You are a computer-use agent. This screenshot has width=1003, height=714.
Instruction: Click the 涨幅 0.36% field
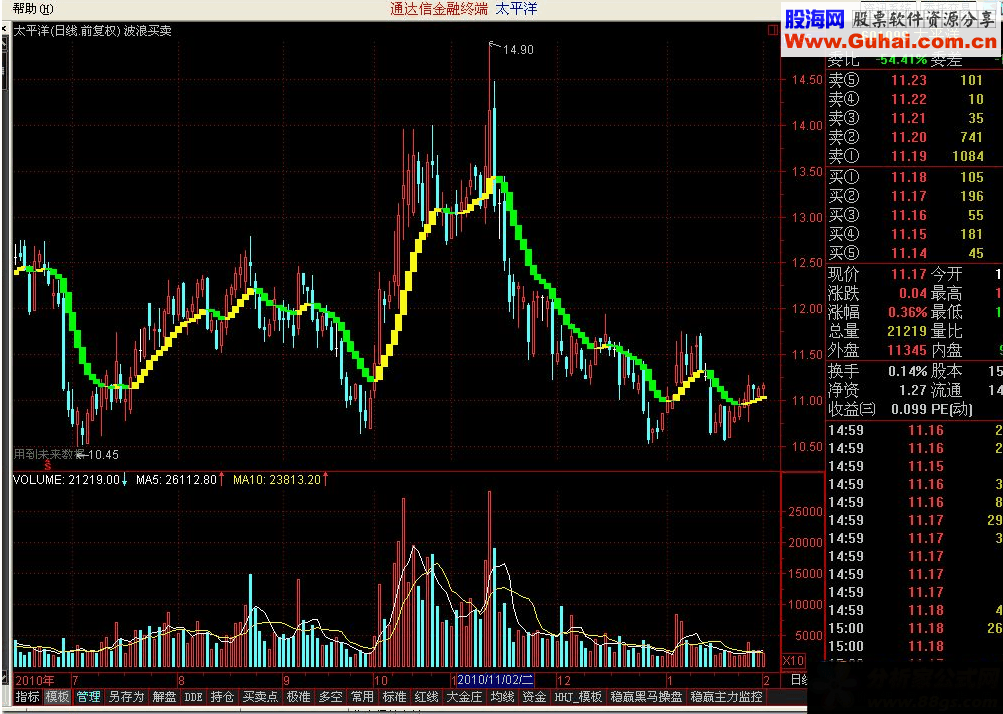(877, 312)
